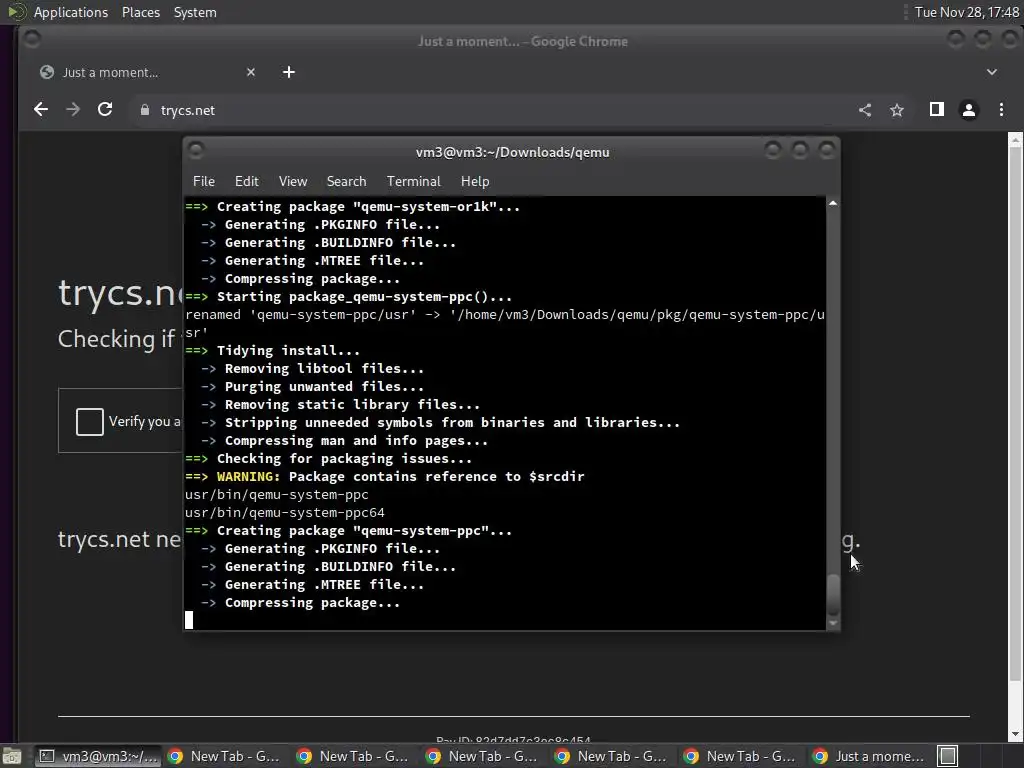The width and height of the screenshot is (1024, 768).
Task: Open Chrome side panel icon
Action: pyautogui.click(x=936, y=110)
